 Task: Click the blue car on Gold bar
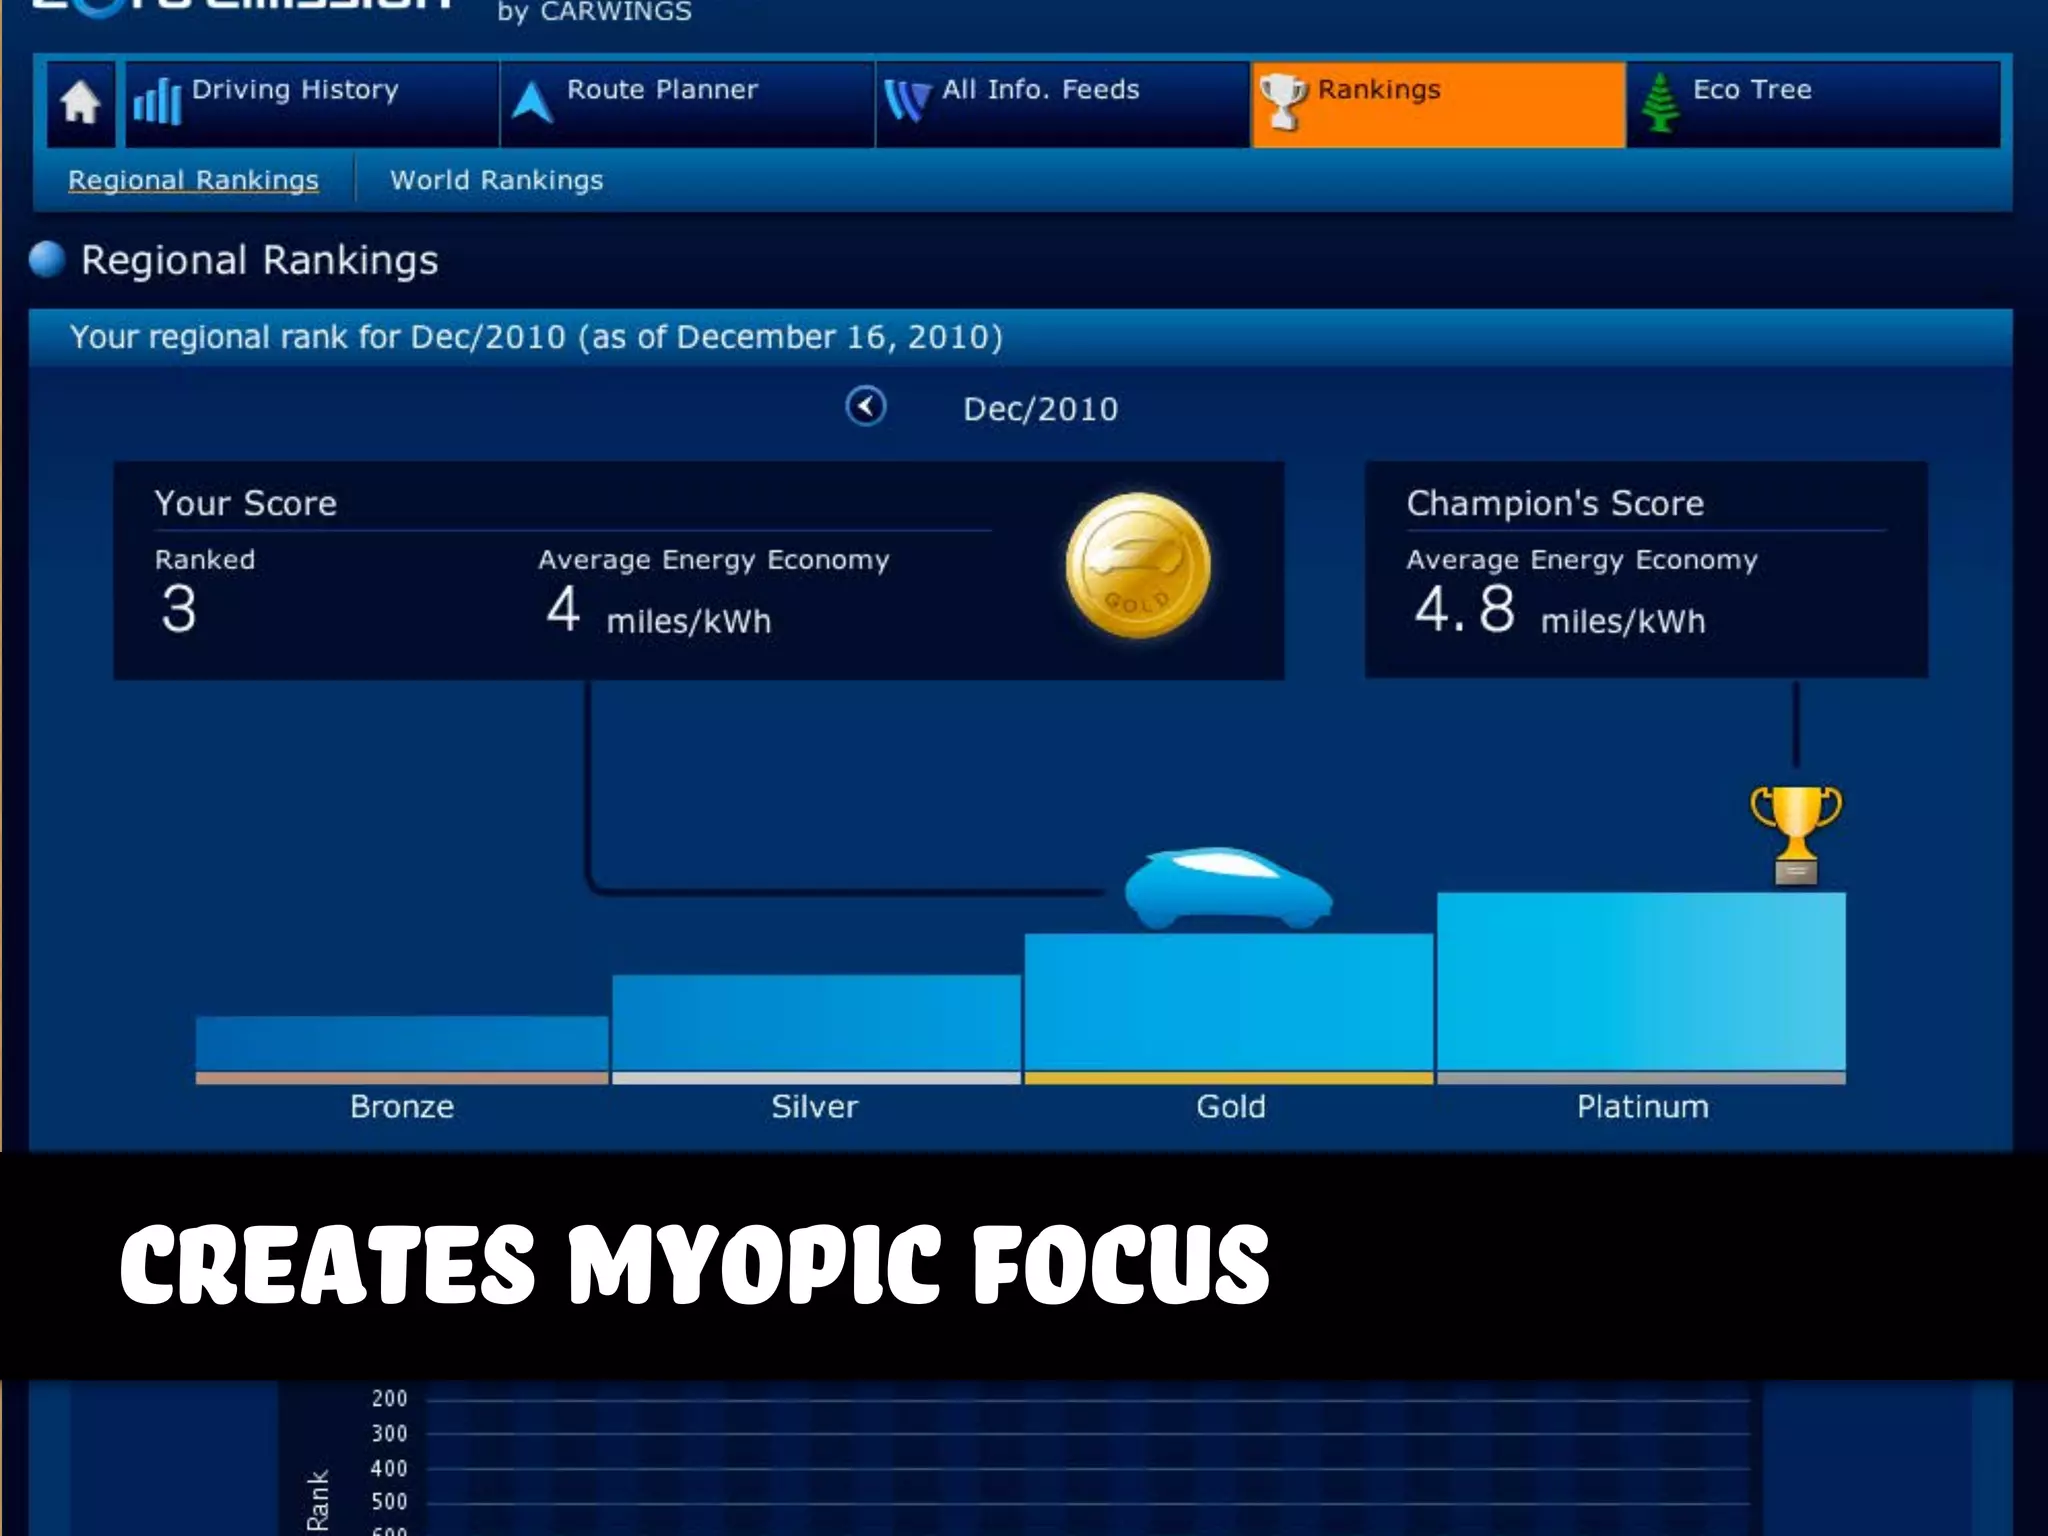(1228, 888)
